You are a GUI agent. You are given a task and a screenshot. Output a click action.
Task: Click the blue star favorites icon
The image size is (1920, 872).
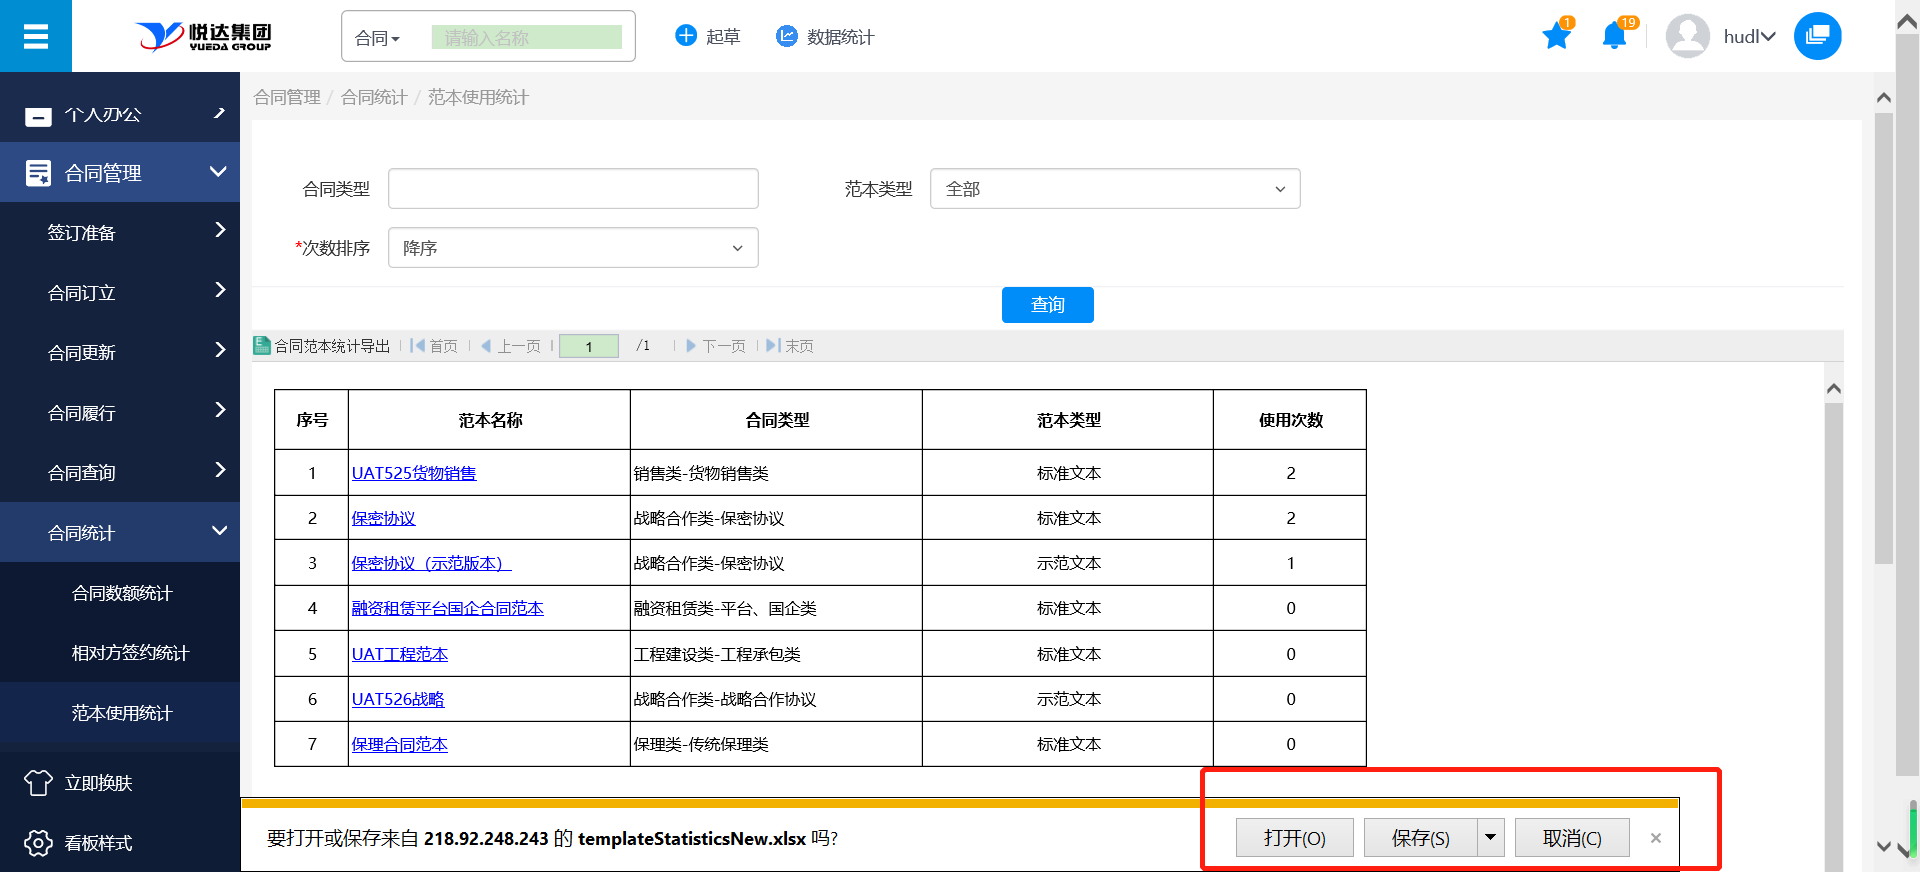click(1556, 37)
